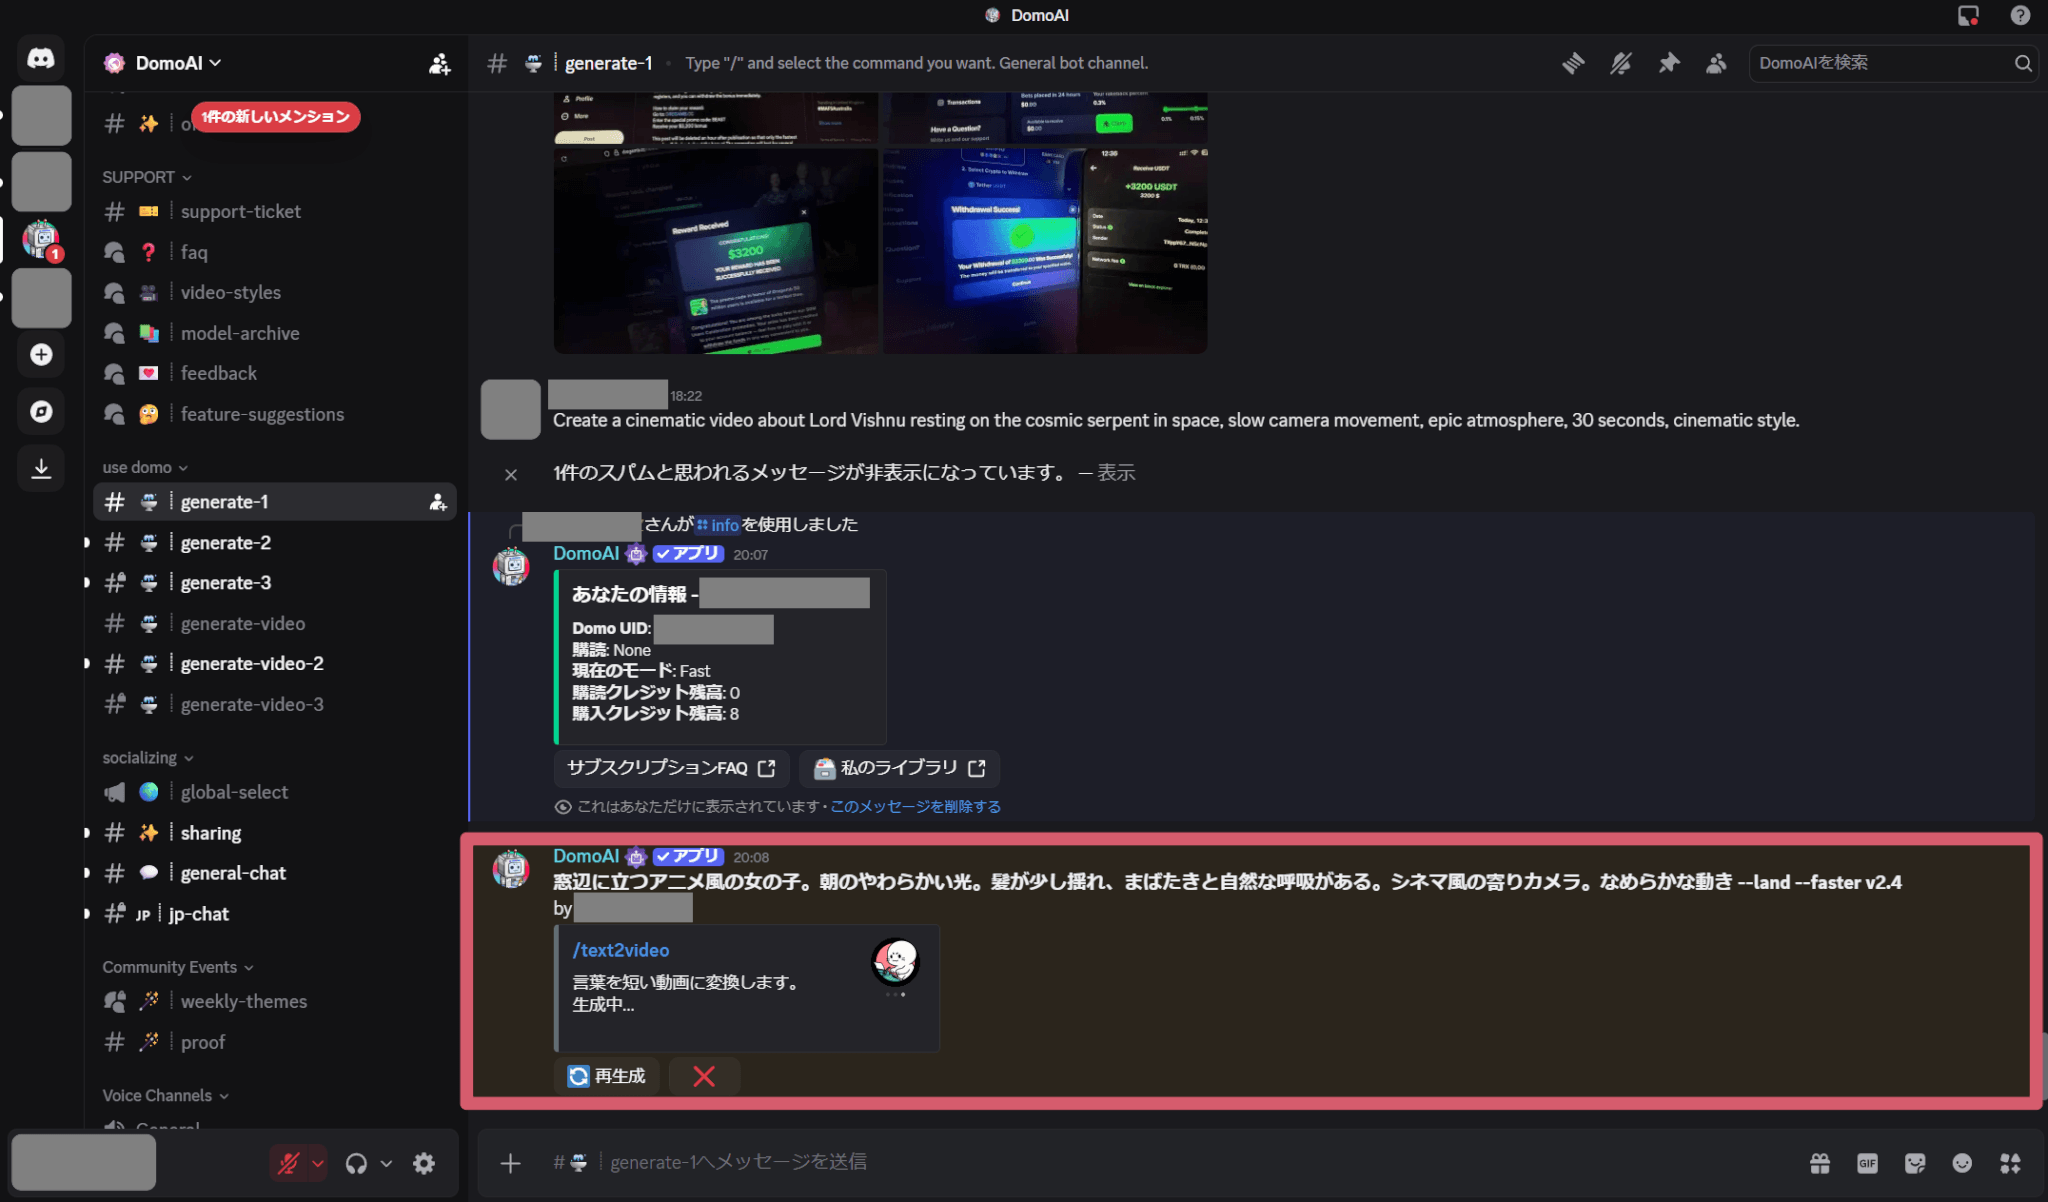The height and width of the screenshot is (1202, 2048).
Task: Toggle headphones deafen button
Action: click(356, 1163)
